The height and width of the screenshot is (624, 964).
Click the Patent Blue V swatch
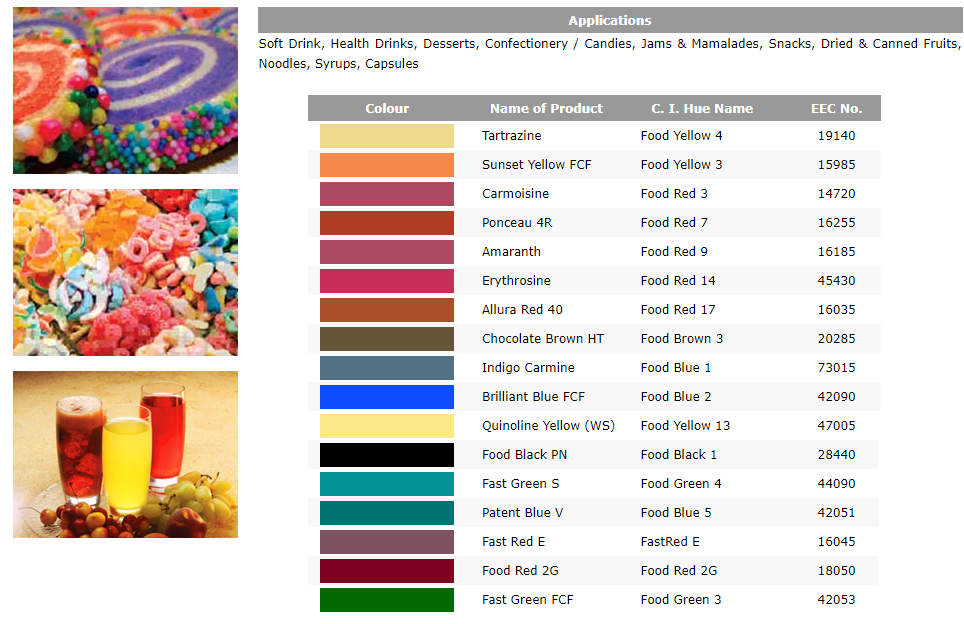[x=387, y=513]
